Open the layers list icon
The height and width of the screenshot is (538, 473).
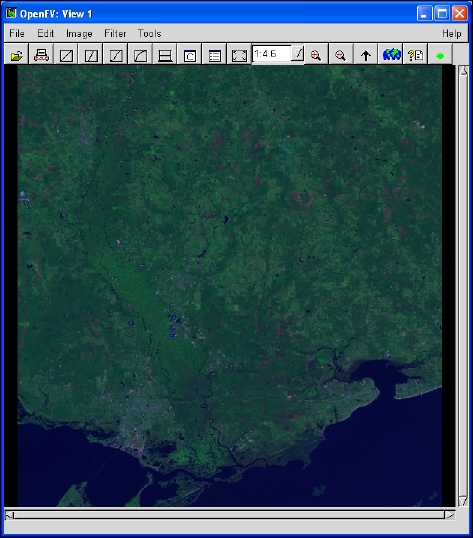pos(214,55)
